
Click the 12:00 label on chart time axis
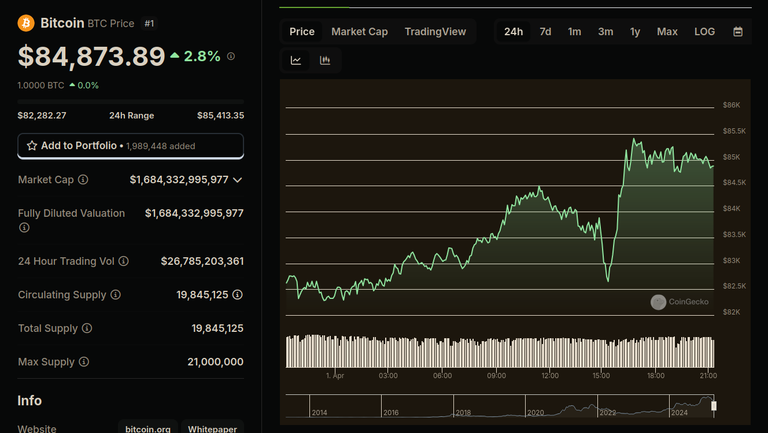(x=550, y=376)
